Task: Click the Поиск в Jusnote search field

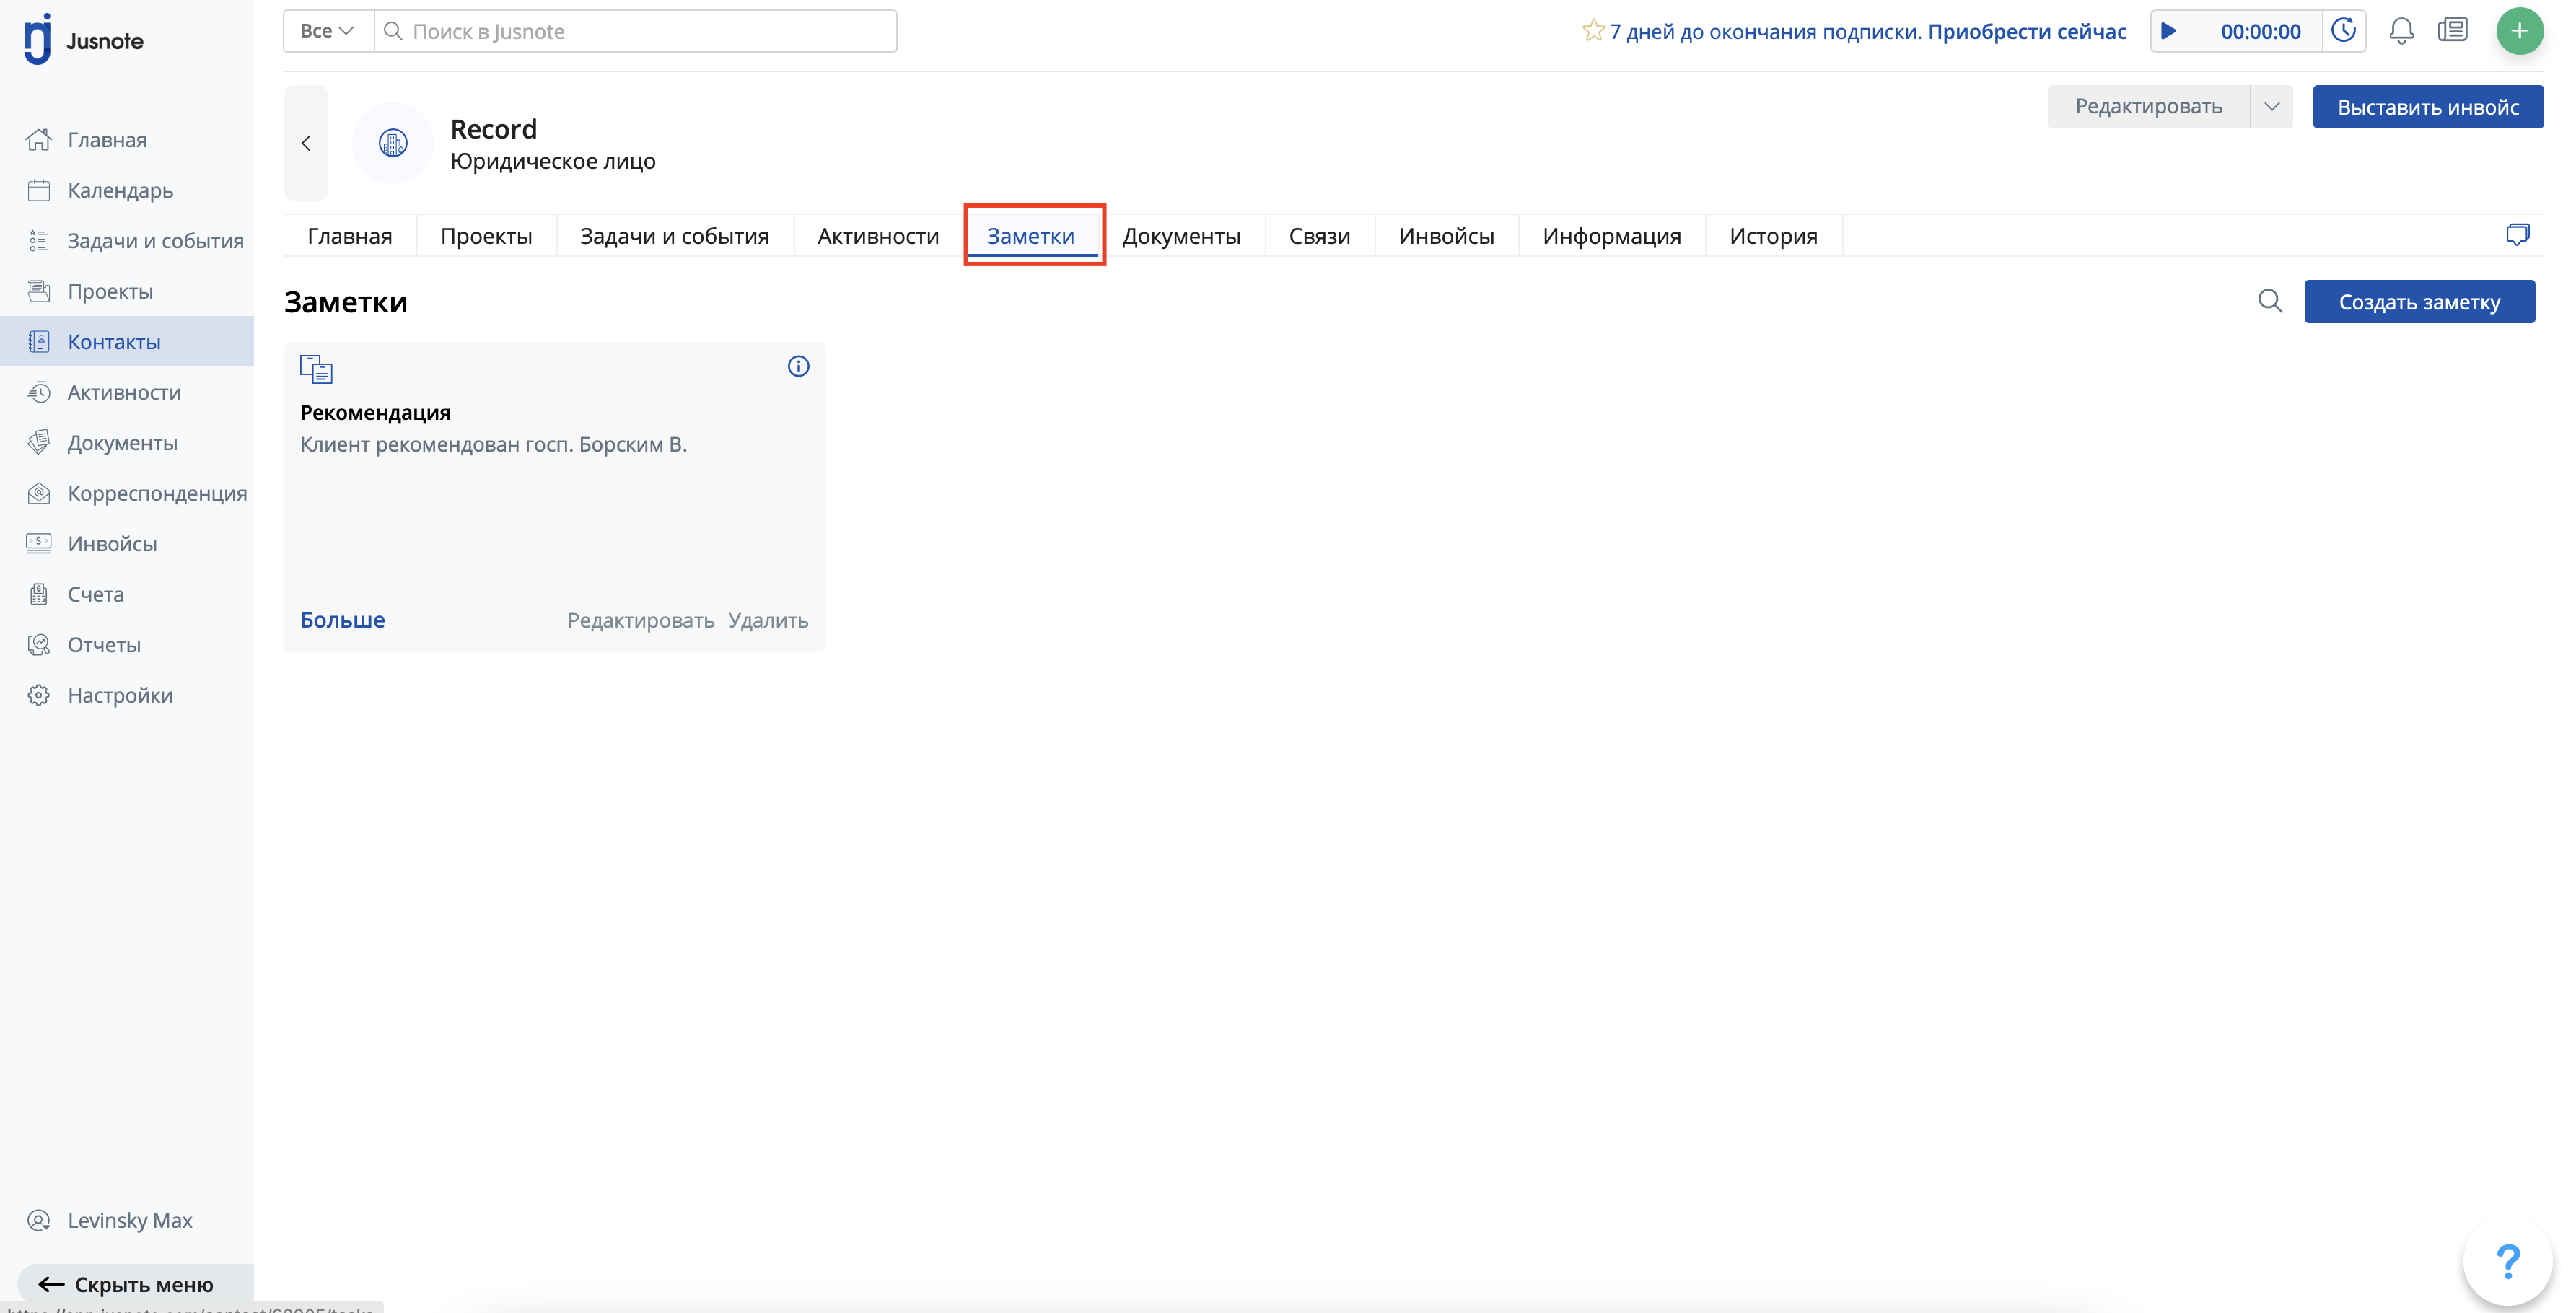Action: pos(640,31)
